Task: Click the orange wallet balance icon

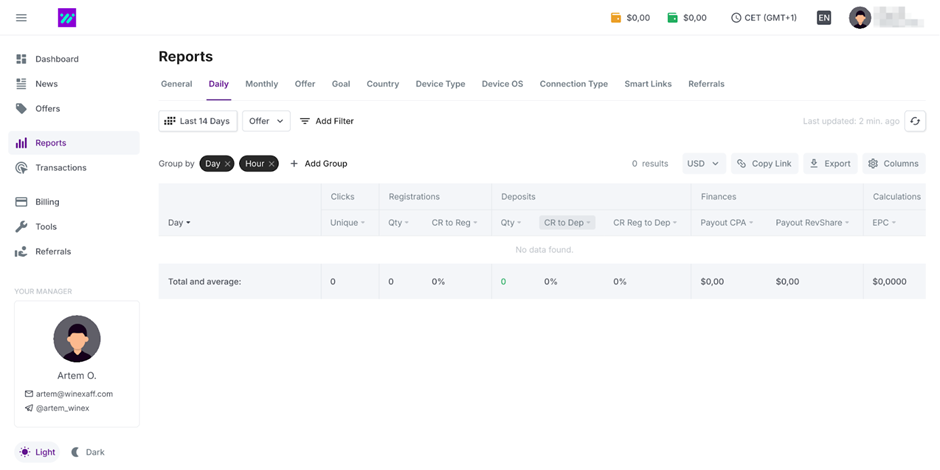Action: tap(616, 18)
